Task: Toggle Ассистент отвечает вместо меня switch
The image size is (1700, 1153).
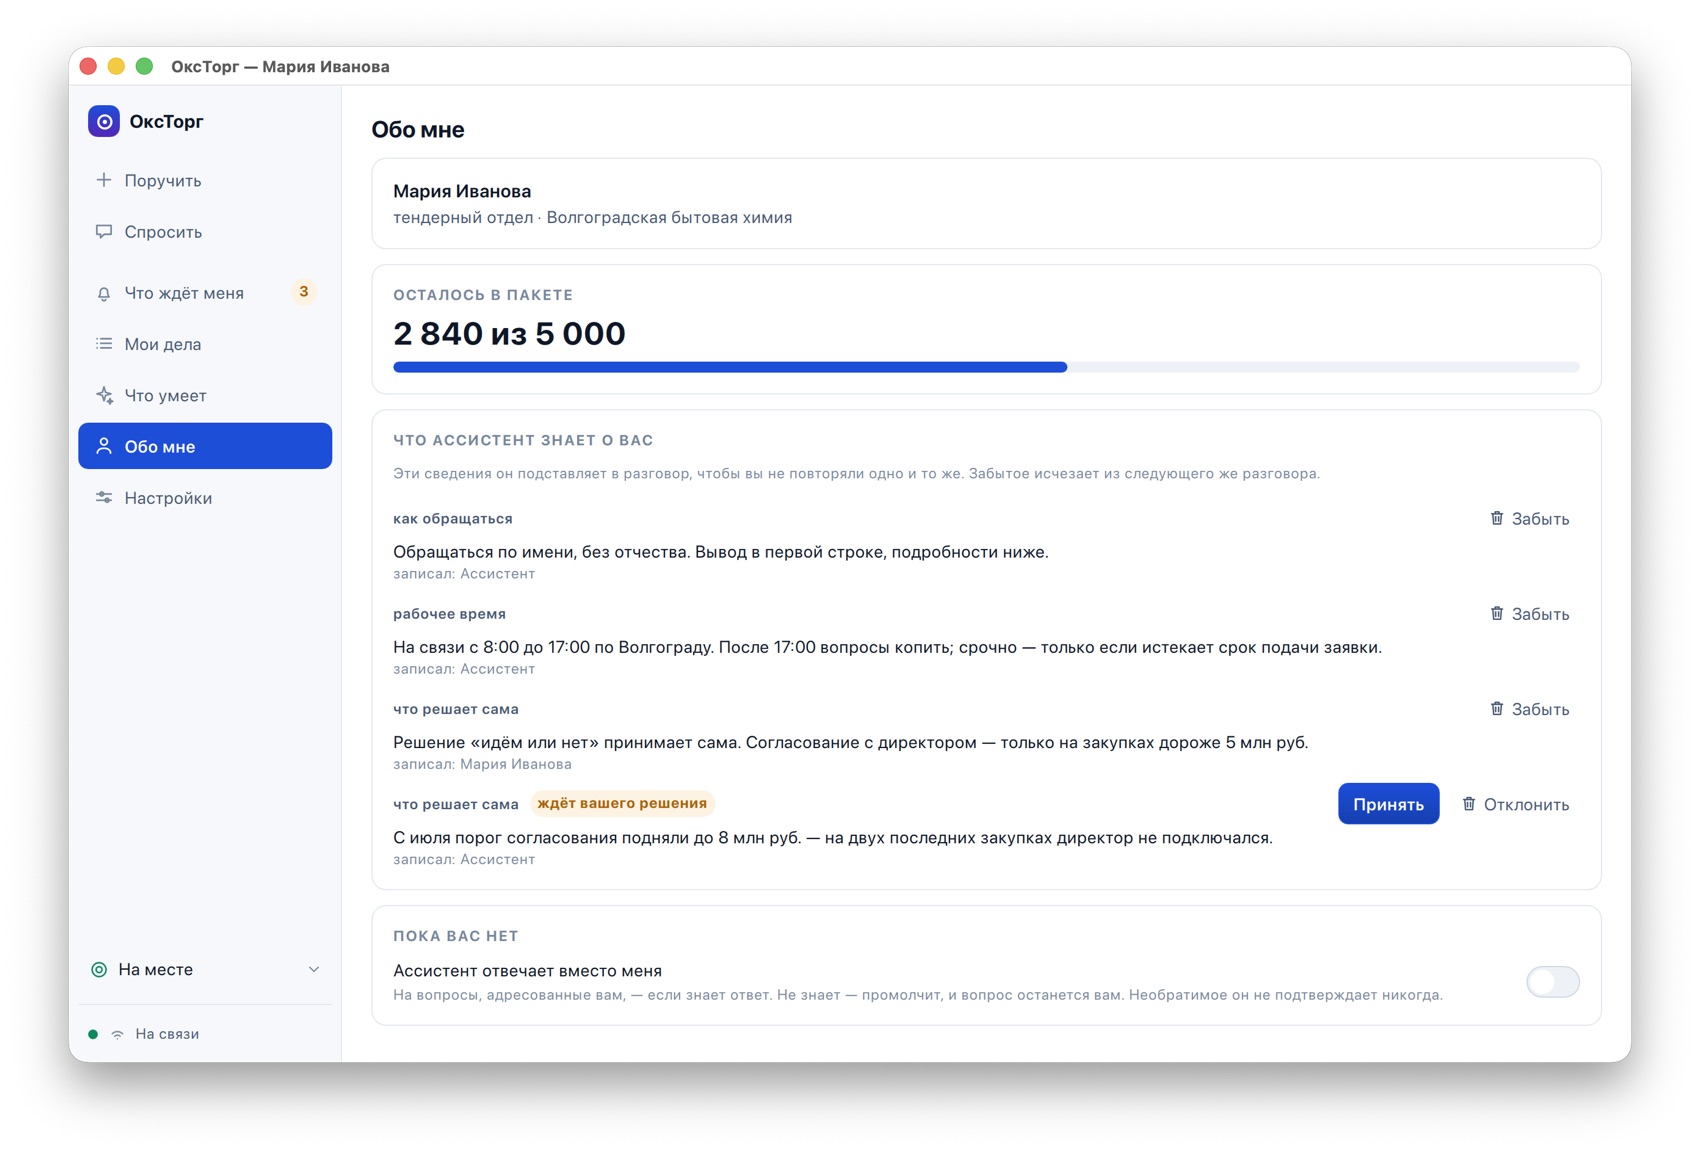Action: tap(1552, 981)
